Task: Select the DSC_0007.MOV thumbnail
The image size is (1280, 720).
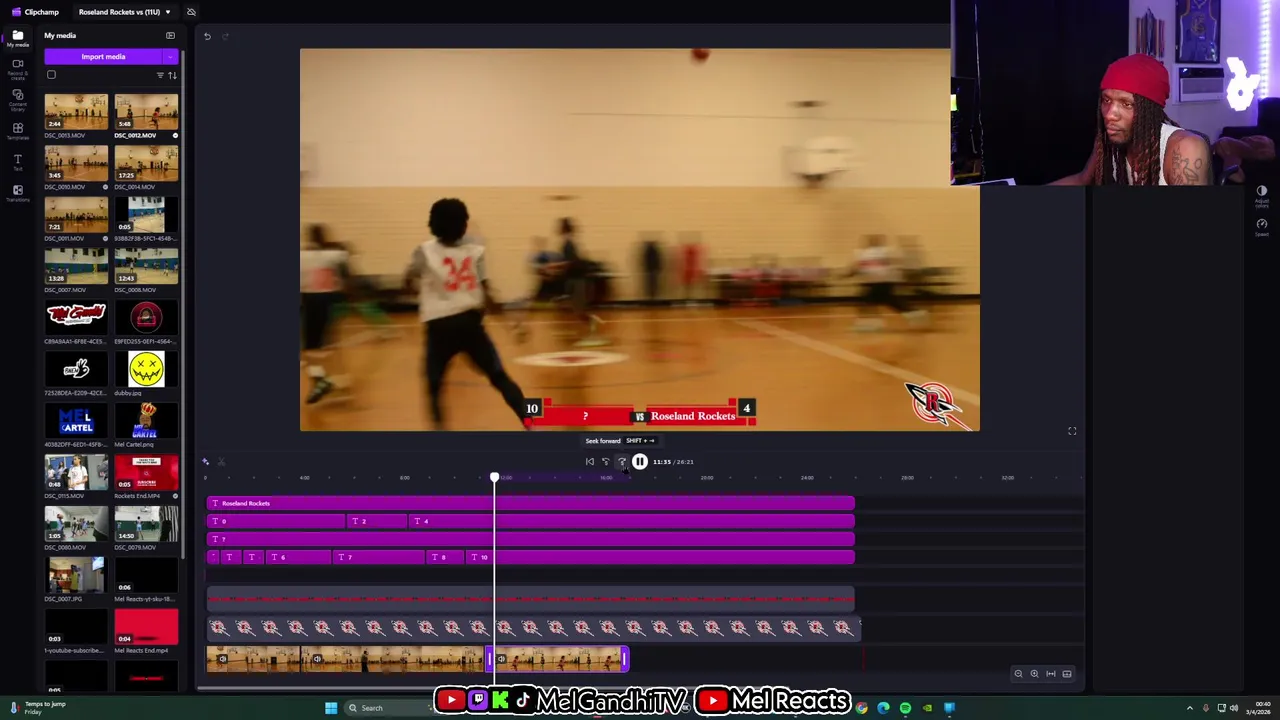Action: pyautogui.click(x=76, y=266)
